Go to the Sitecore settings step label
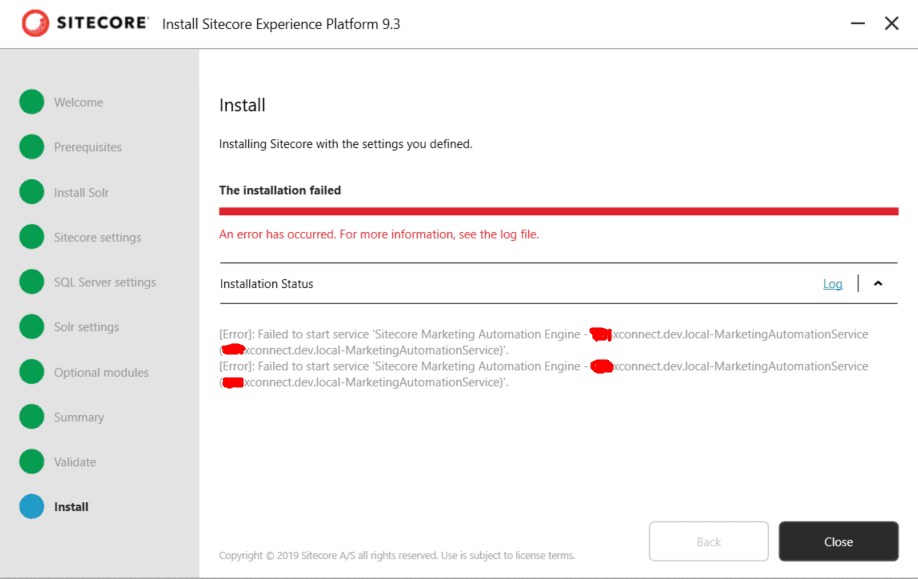 click(98, 238)
